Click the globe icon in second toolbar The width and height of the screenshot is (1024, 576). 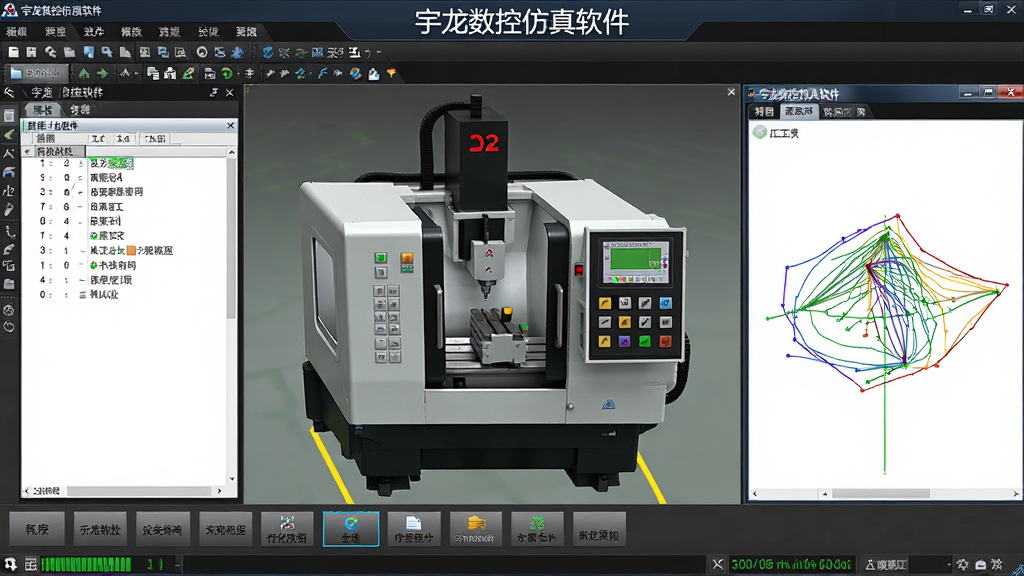pos(355,74)
